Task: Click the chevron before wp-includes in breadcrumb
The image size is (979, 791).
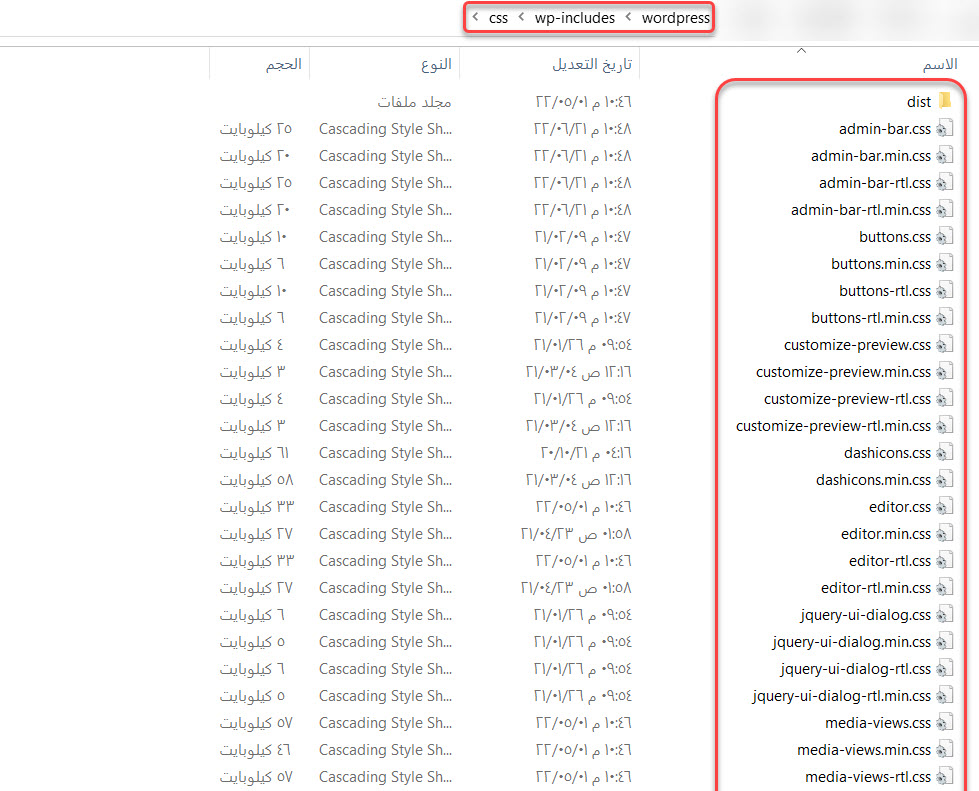Action: tap(522, 18)
